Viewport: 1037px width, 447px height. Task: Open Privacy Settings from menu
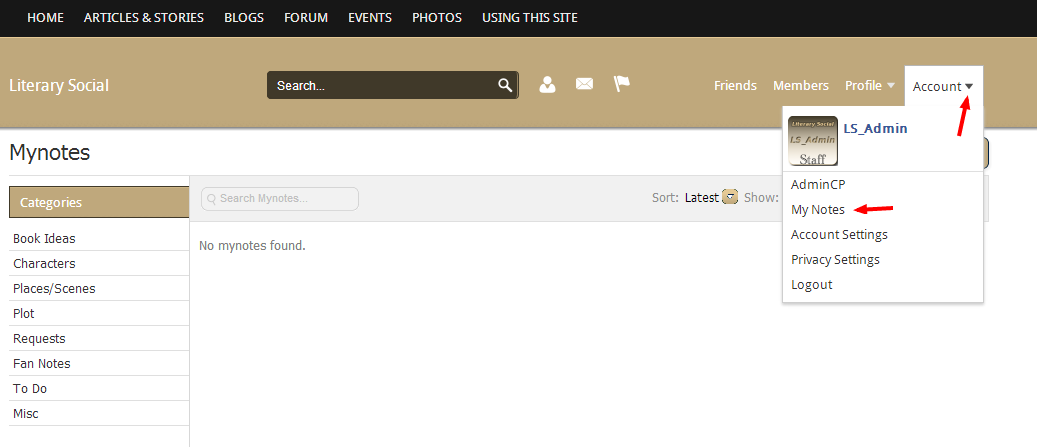835,260
